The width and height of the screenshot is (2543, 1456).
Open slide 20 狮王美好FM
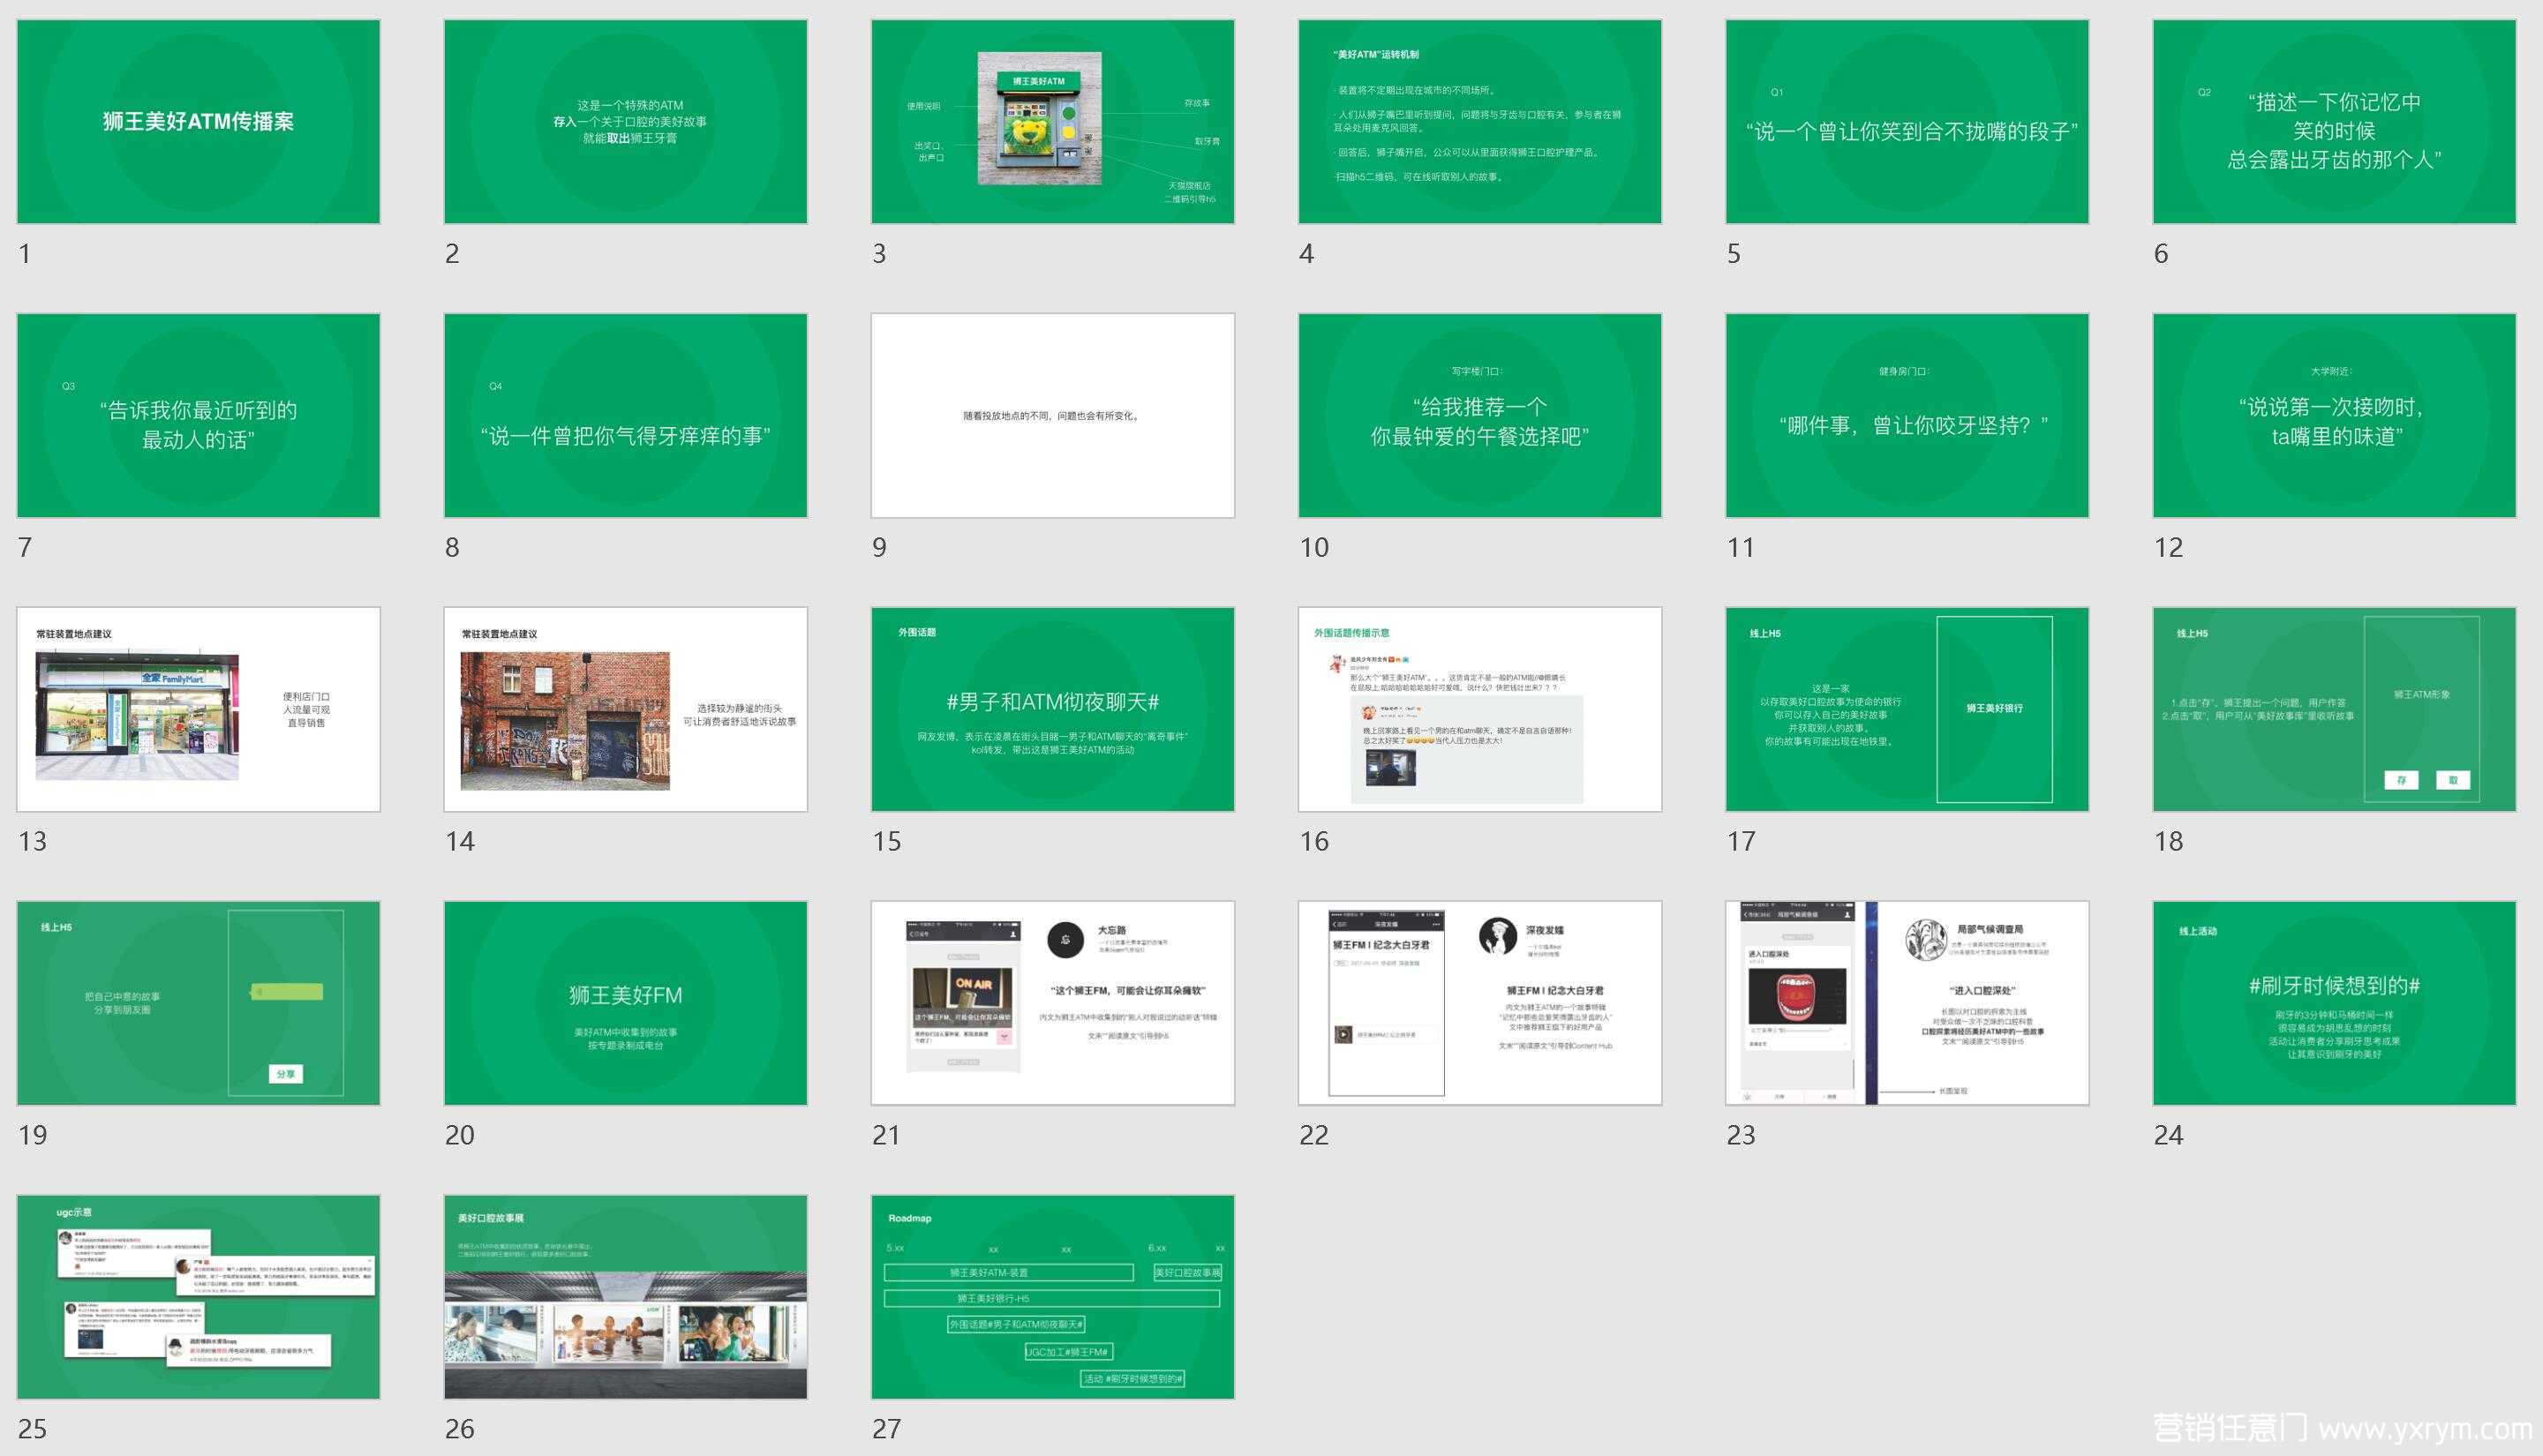pos(625,1003)
